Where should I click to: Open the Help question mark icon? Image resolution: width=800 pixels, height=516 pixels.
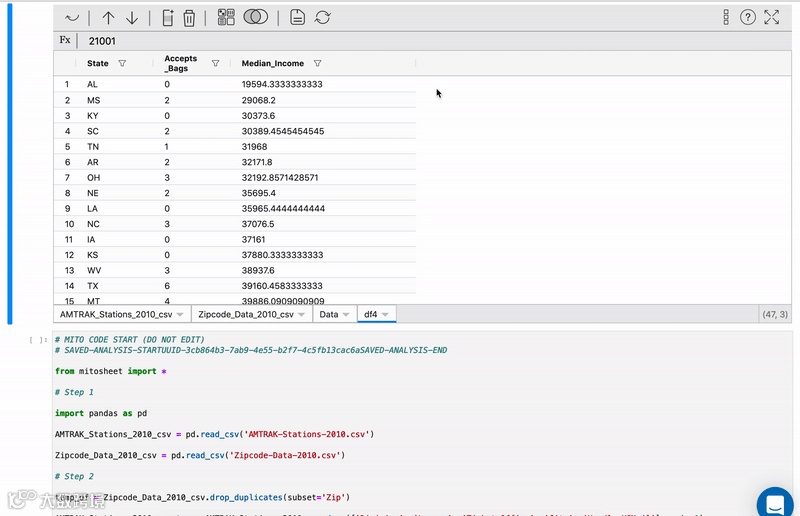(747, 17)
